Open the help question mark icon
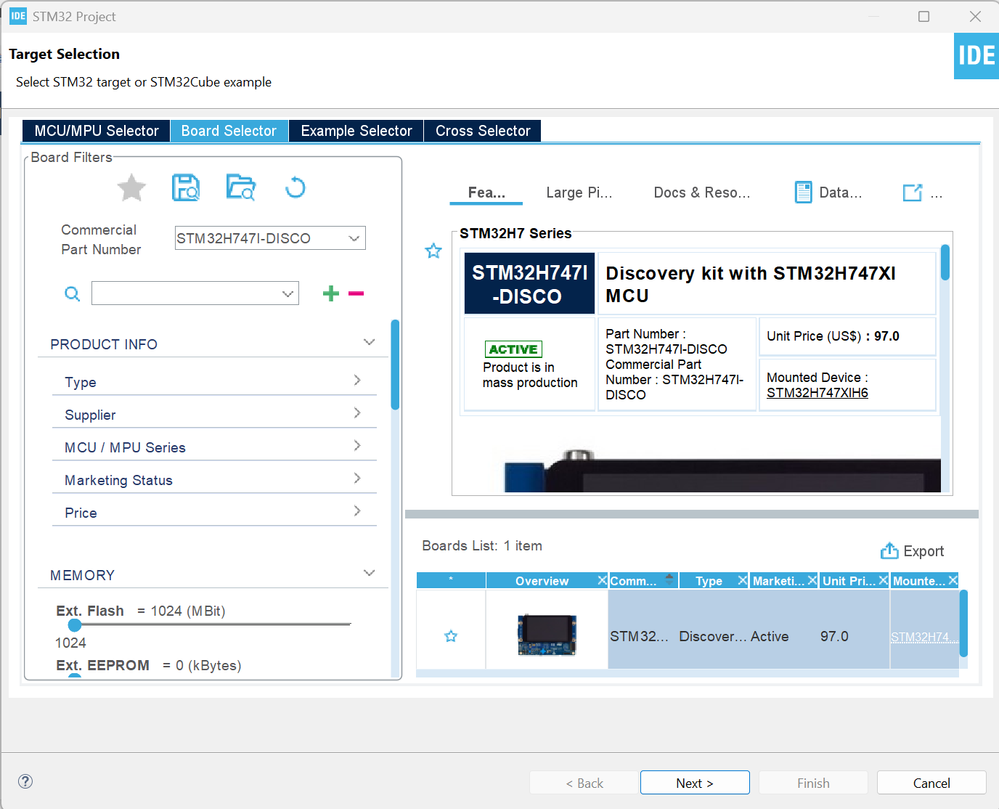The image size is (999, 809). (25, 782)
